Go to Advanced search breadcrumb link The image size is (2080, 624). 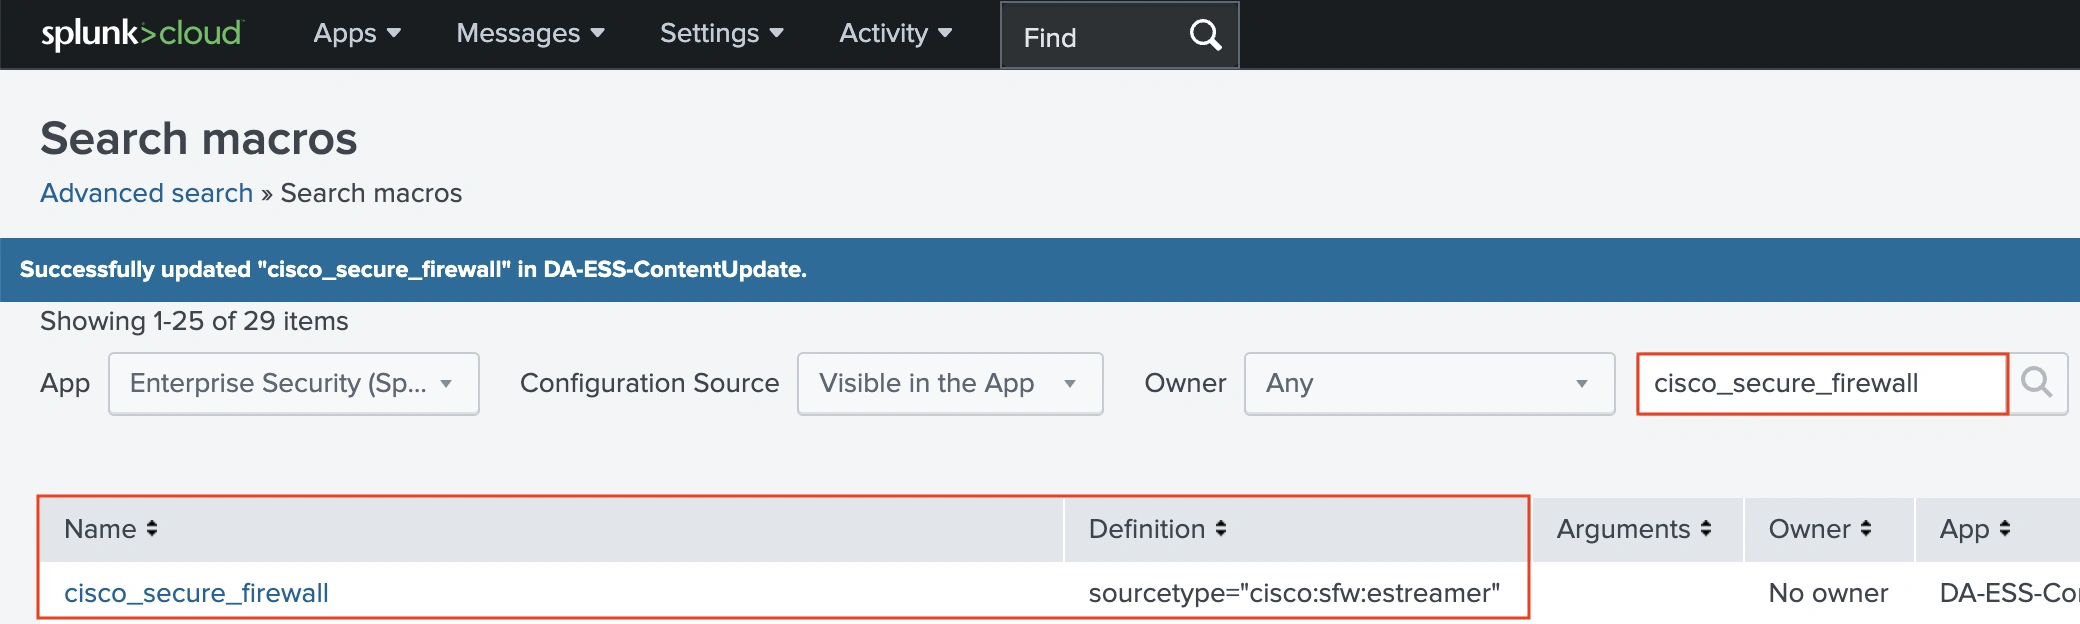[x=146, y=193]
